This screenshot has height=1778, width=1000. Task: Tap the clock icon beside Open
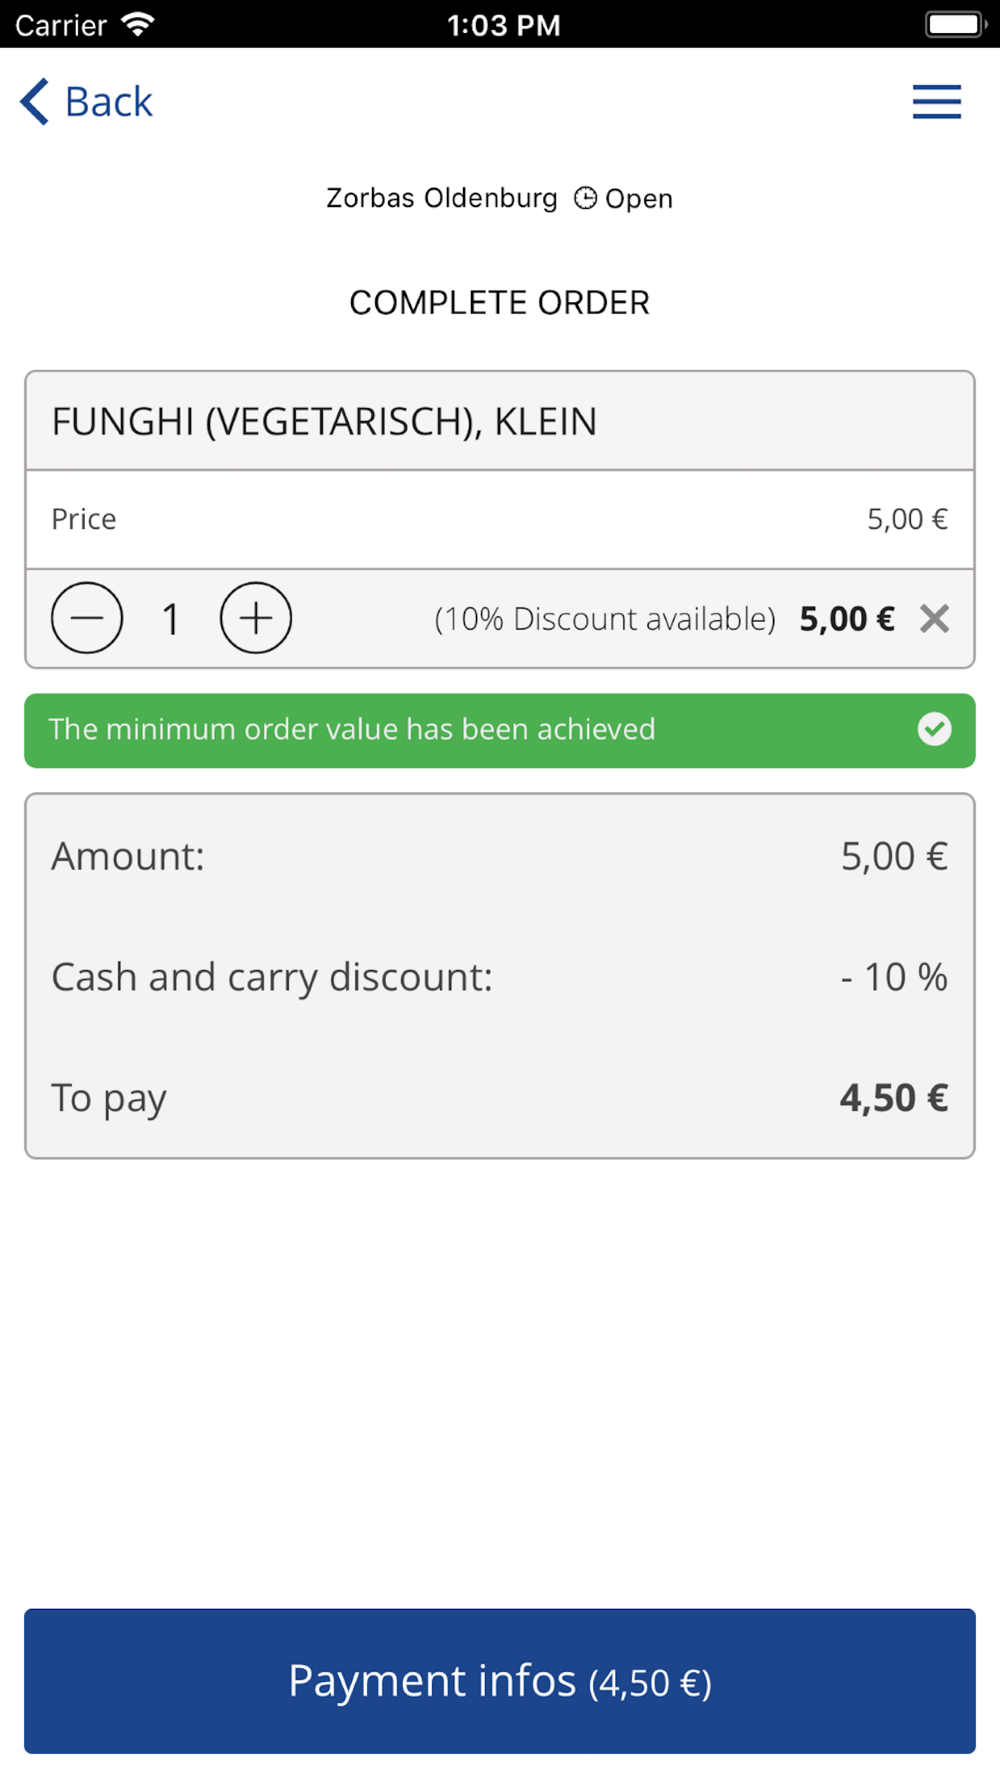click(x=585, y=198)
